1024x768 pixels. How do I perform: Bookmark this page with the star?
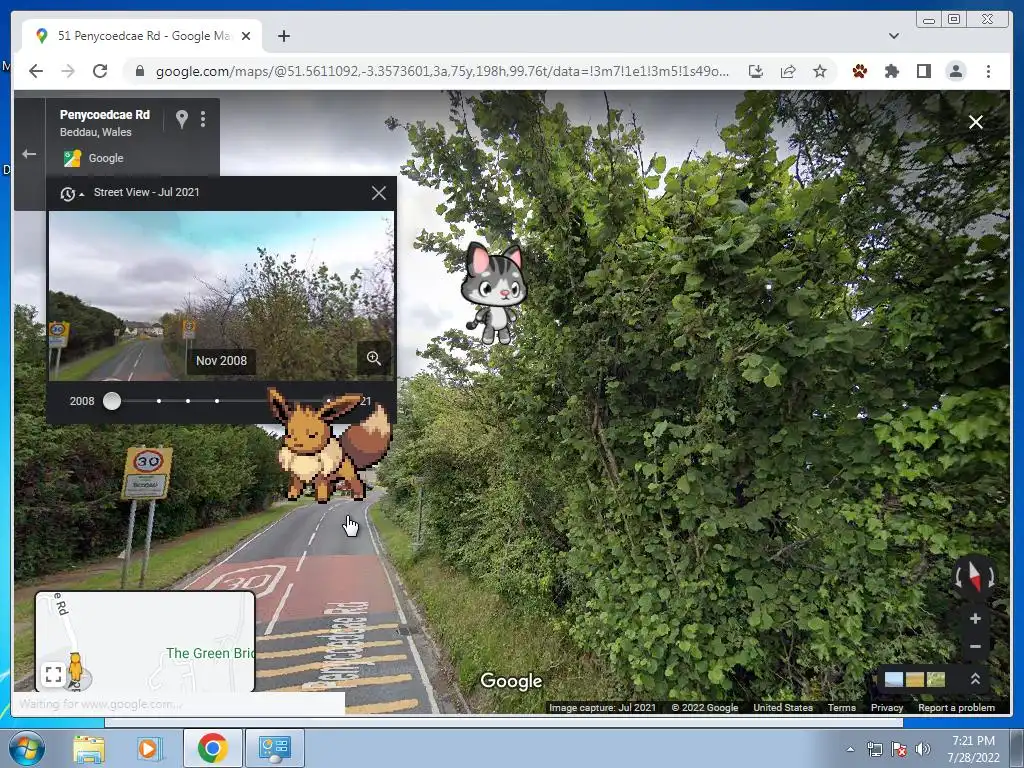click(820, 71)
